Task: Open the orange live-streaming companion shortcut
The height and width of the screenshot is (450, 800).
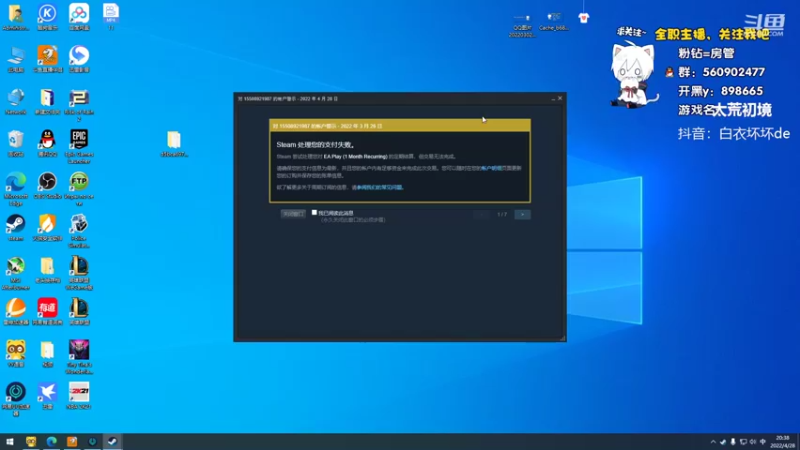Action: click(47, 59)
